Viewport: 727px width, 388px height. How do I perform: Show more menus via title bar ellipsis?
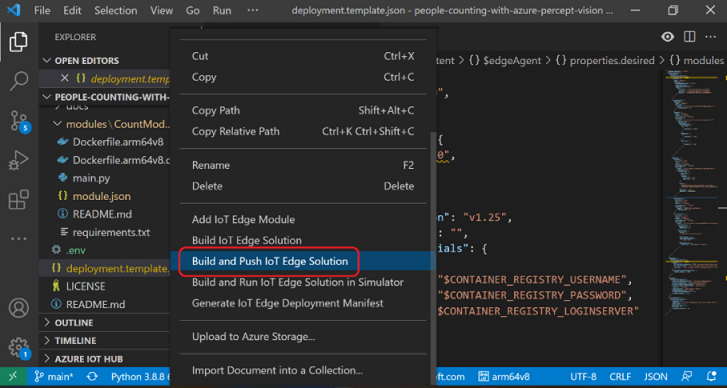tap(253, 10)
